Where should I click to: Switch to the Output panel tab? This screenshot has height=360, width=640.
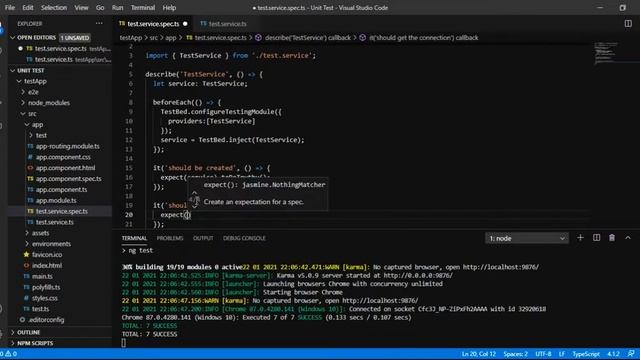coord(203,238)
